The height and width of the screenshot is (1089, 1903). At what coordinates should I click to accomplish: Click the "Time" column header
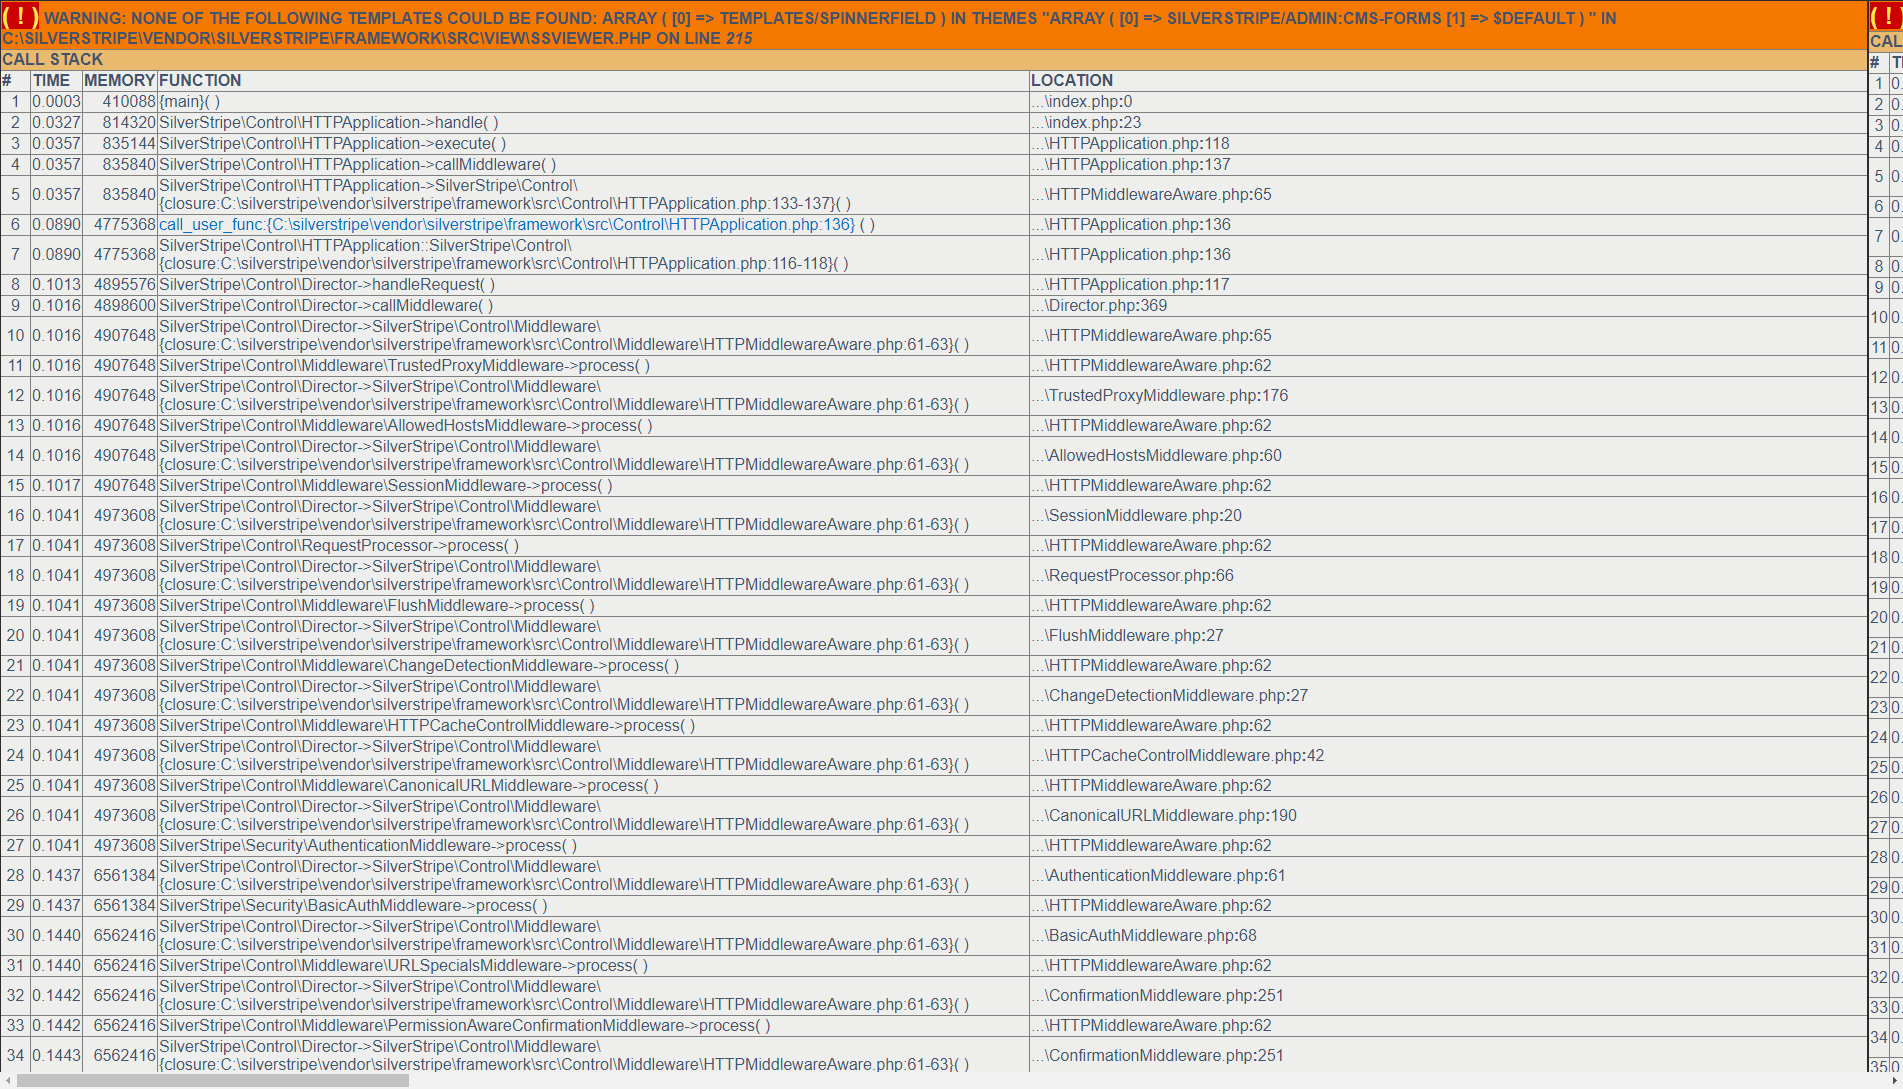(x=51, y=81)
